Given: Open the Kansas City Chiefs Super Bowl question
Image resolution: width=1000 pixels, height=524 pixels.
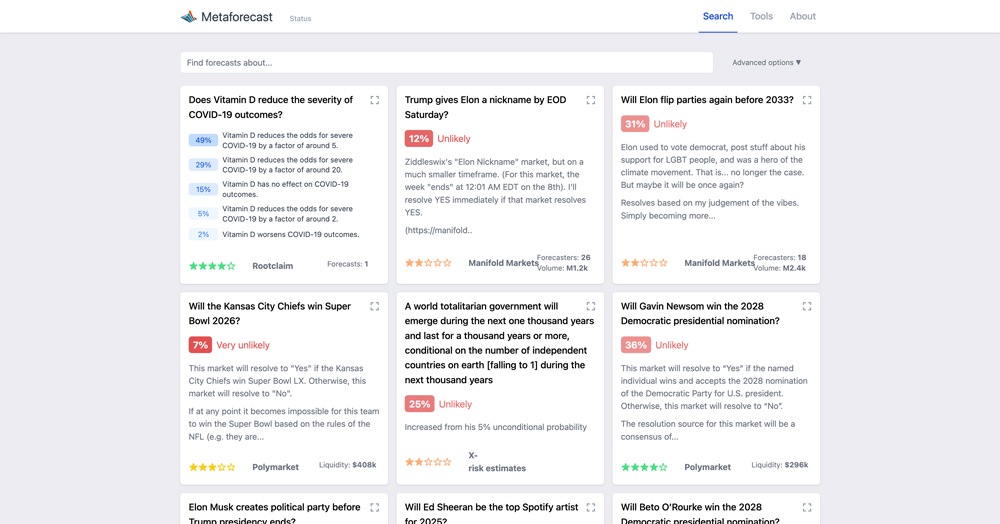Looking at the screenshot, I should click(x=270, y=314).
